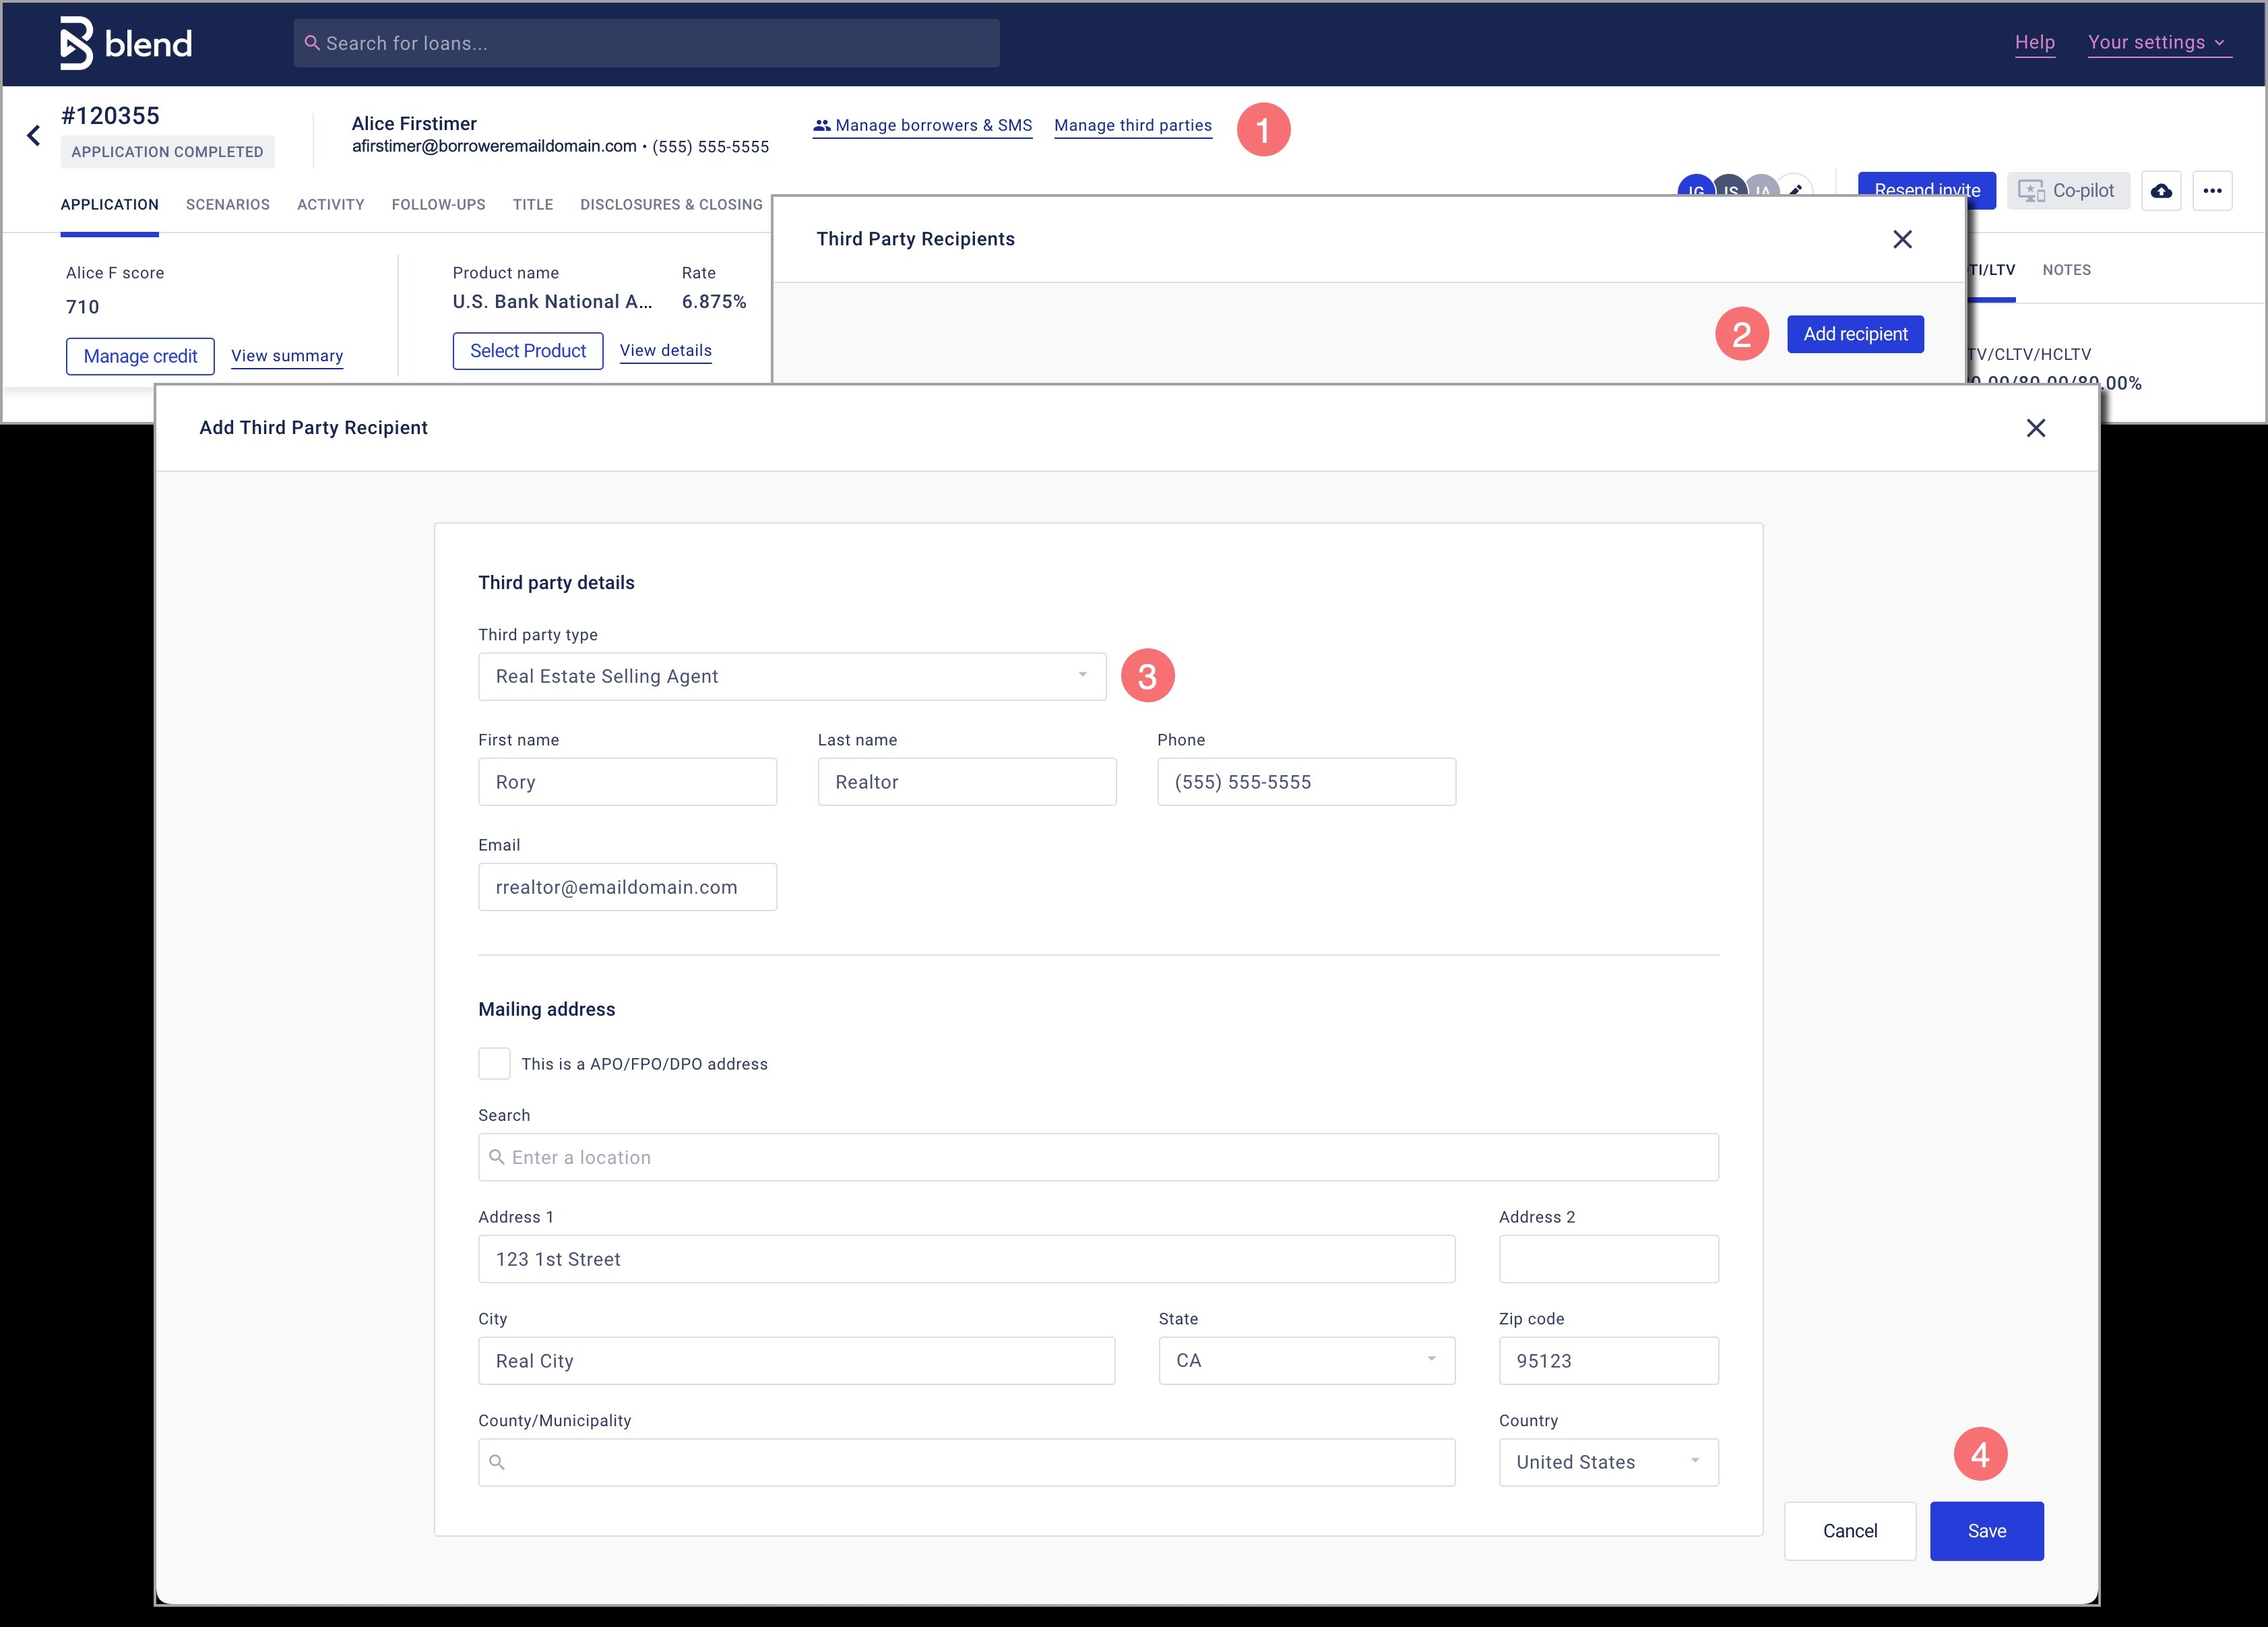Open the three-dot more options menu

click(2212, 190)
